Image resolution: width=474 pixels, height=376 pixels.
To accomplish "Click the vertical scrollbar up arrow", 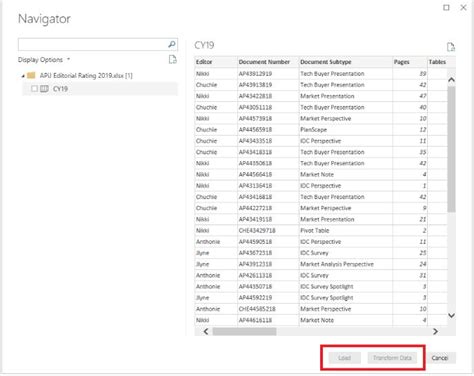I will [451, 80].
